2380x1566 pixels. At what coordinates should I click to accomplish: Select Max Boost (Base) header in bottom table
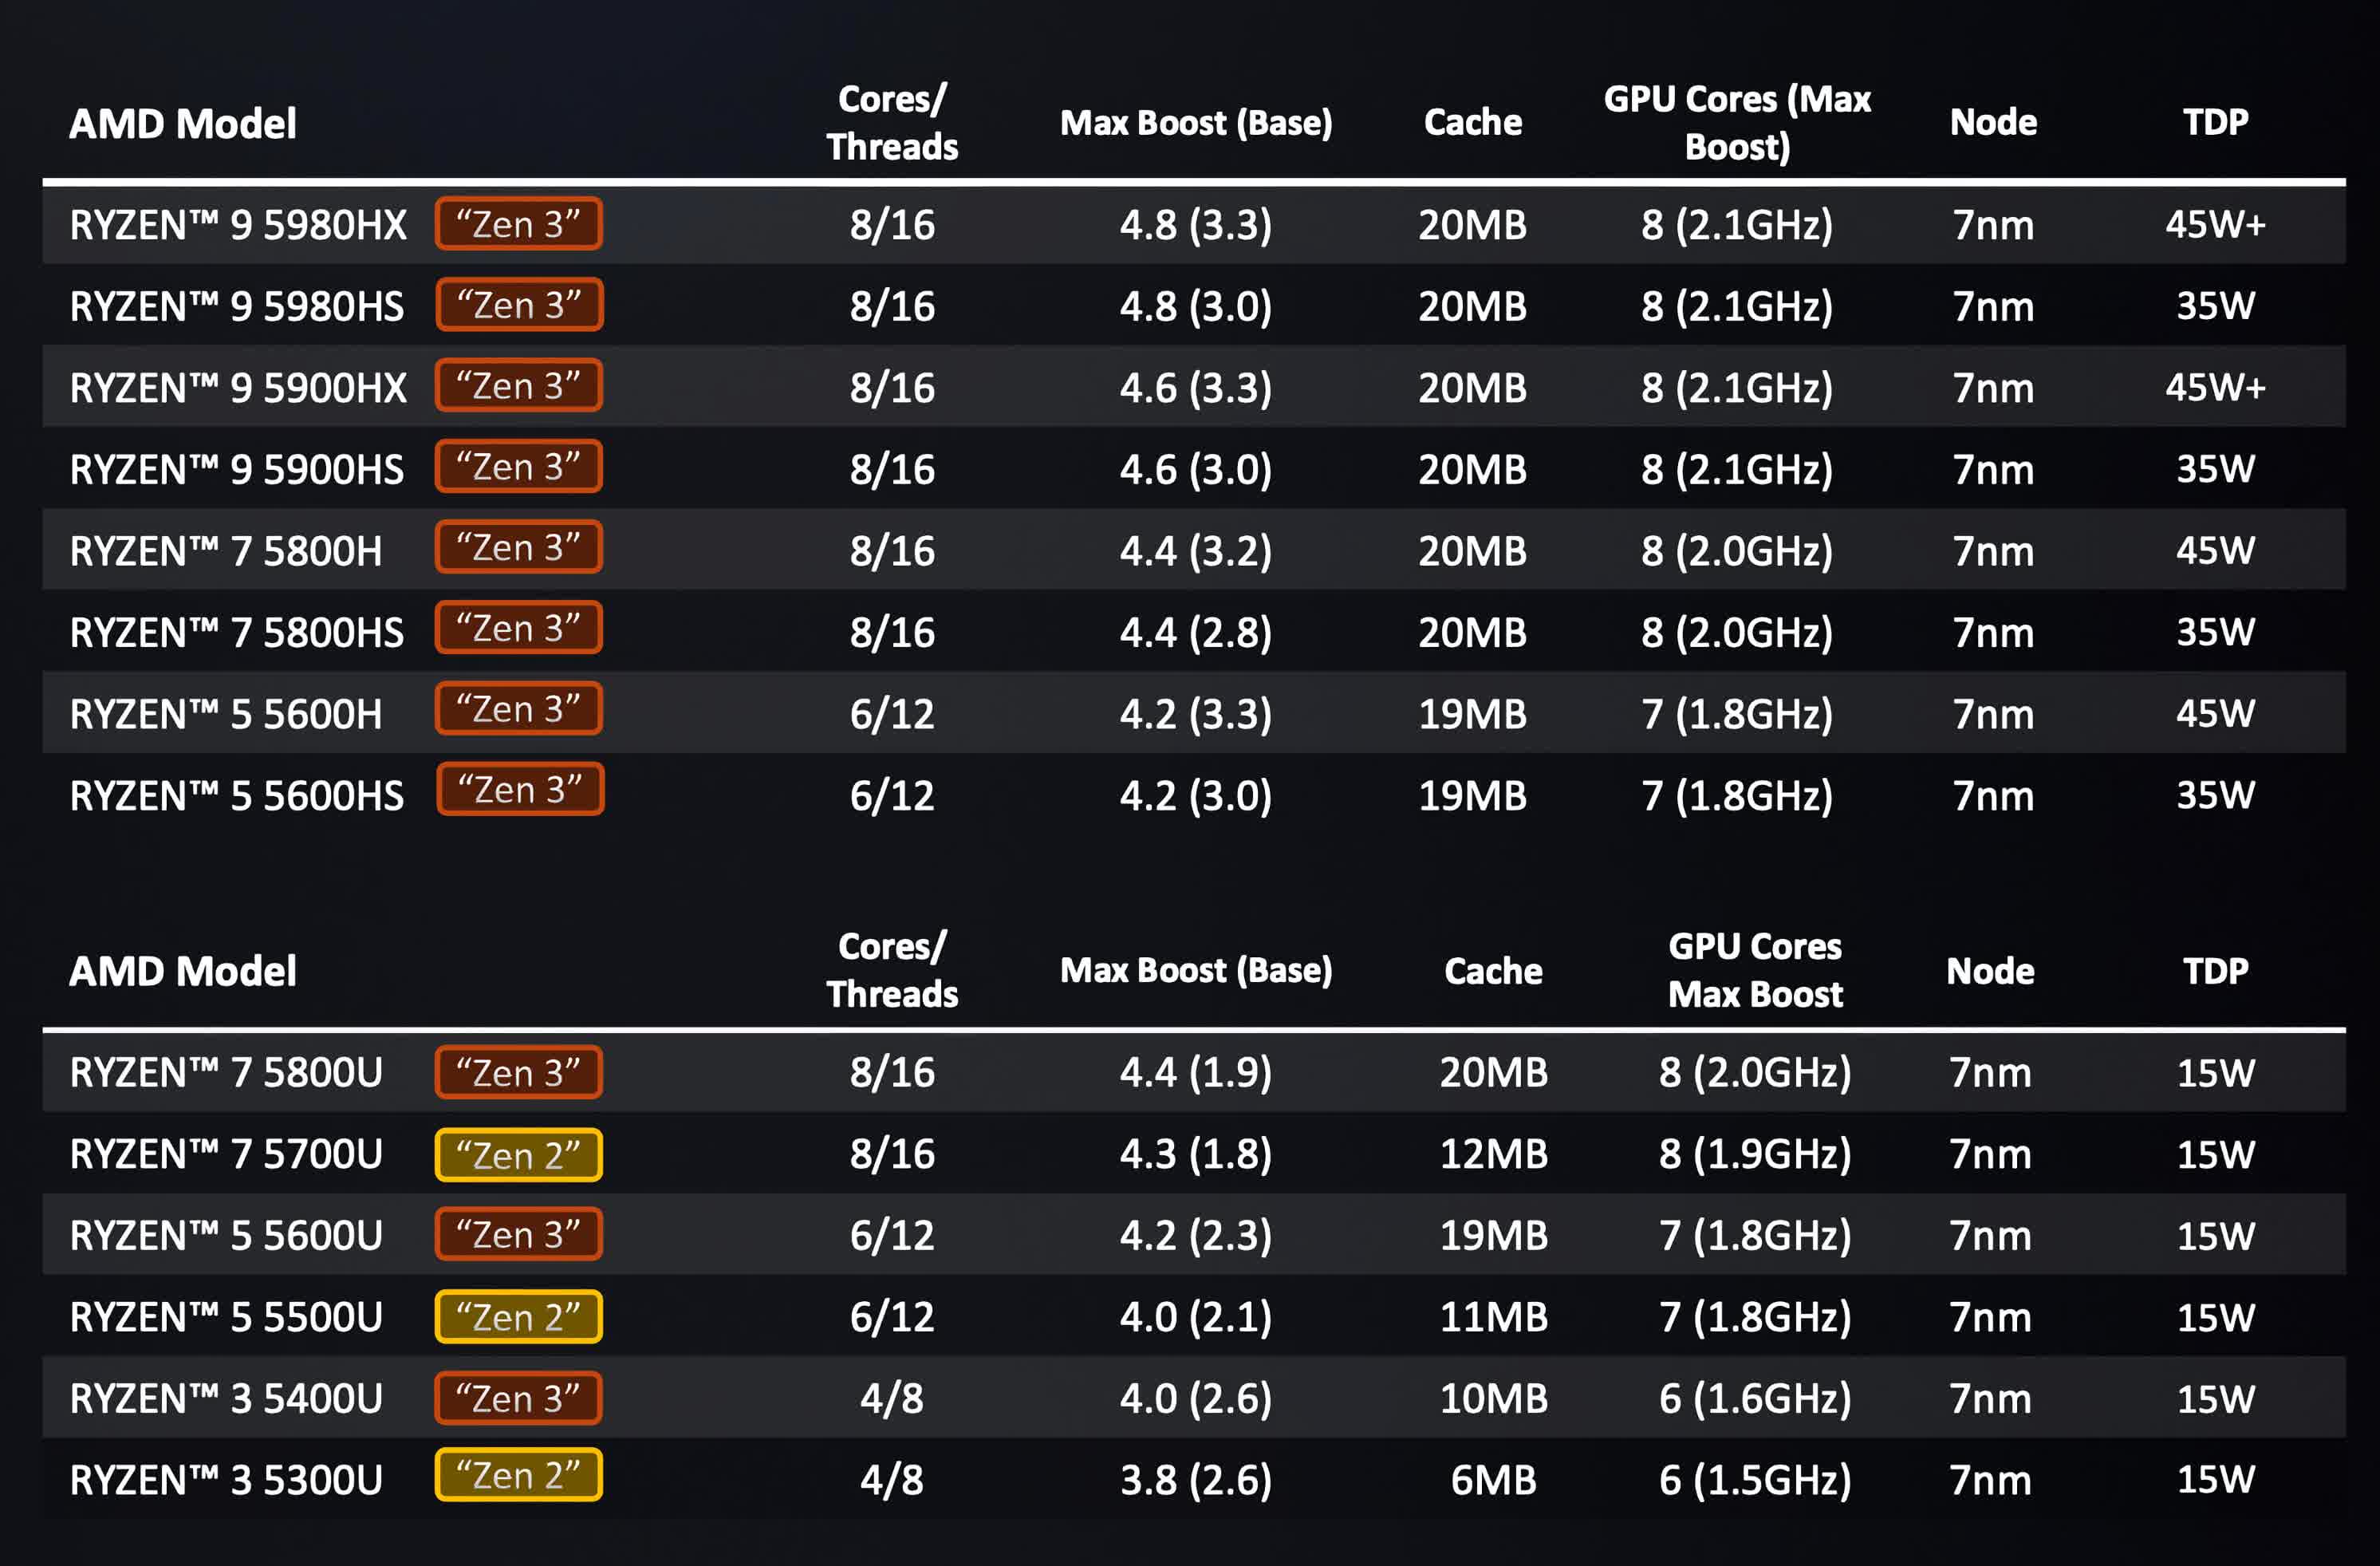[x=1196, y=971]
